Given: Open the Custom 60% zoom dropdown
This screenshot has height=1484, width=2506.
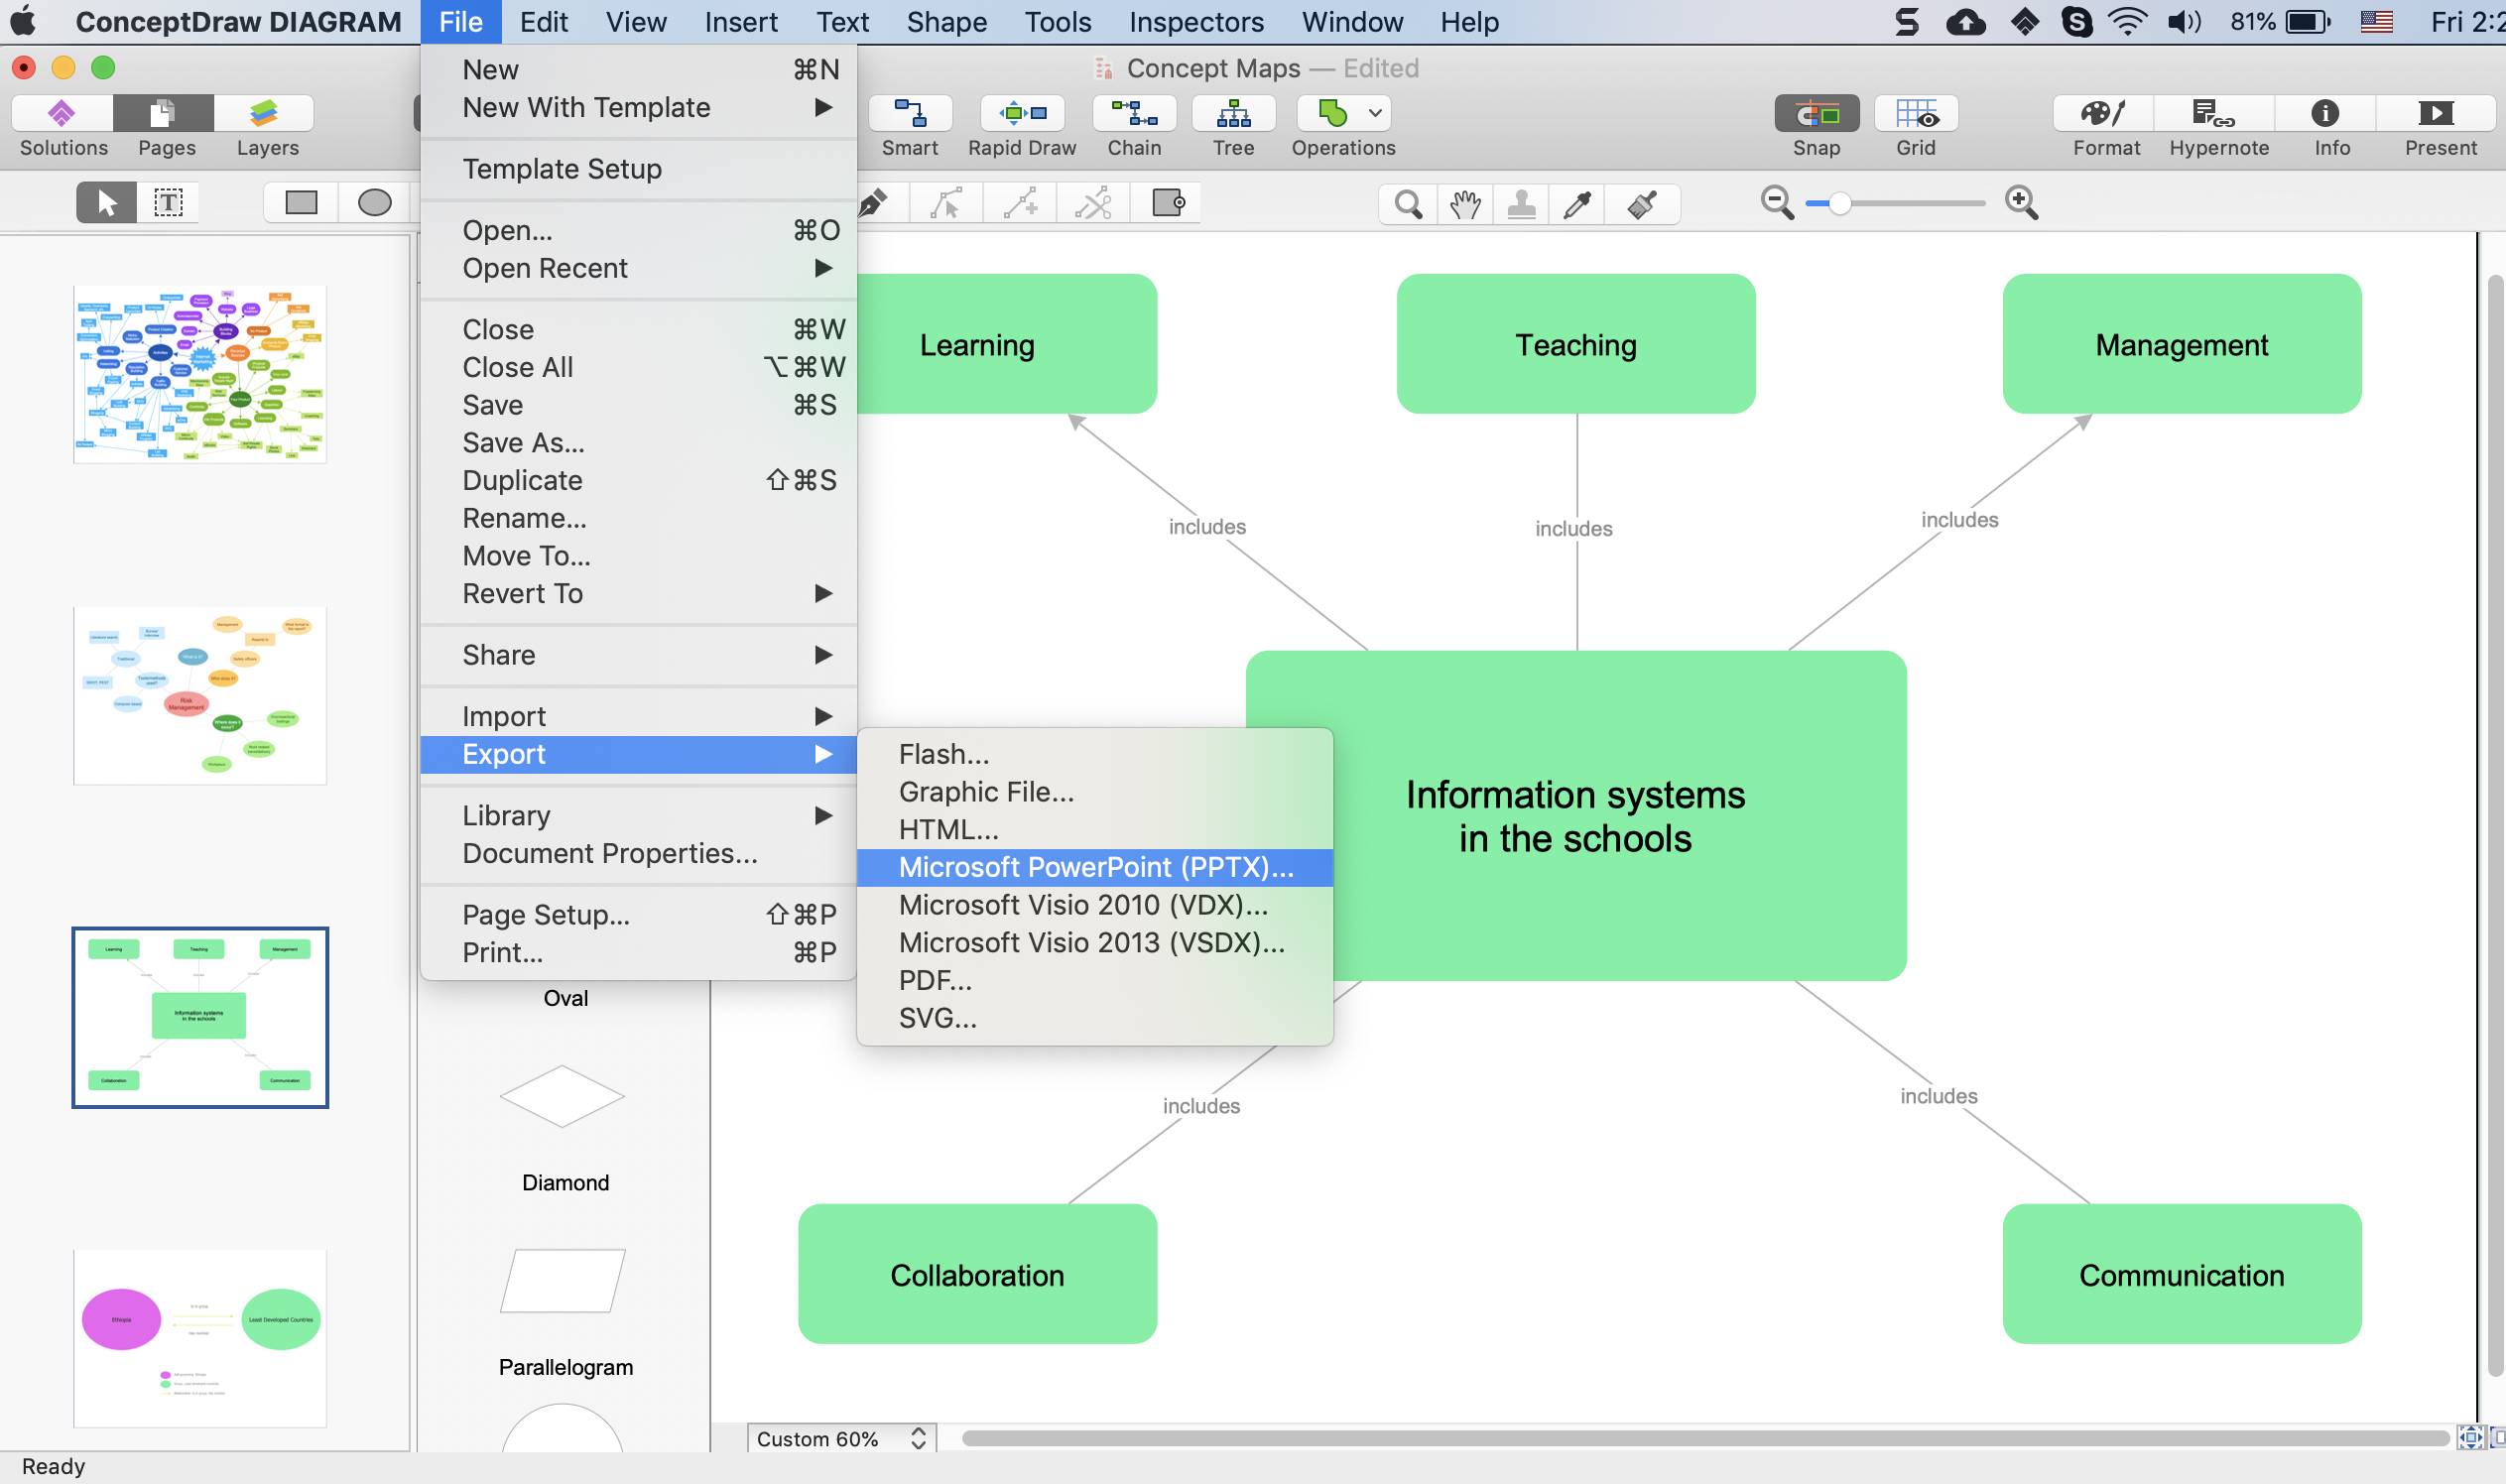Looking at the screenshot, I should [x=841, y=1438].
